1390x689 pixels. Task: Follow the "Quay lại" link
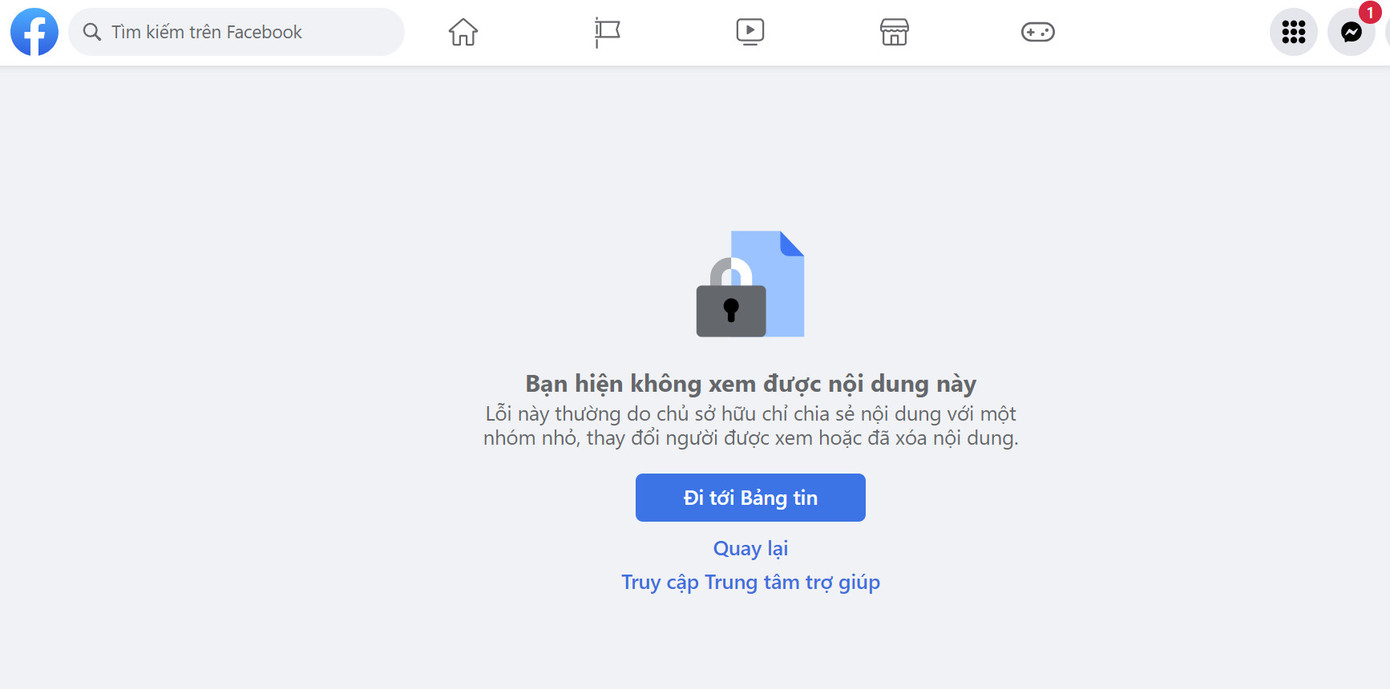point(750,548)
